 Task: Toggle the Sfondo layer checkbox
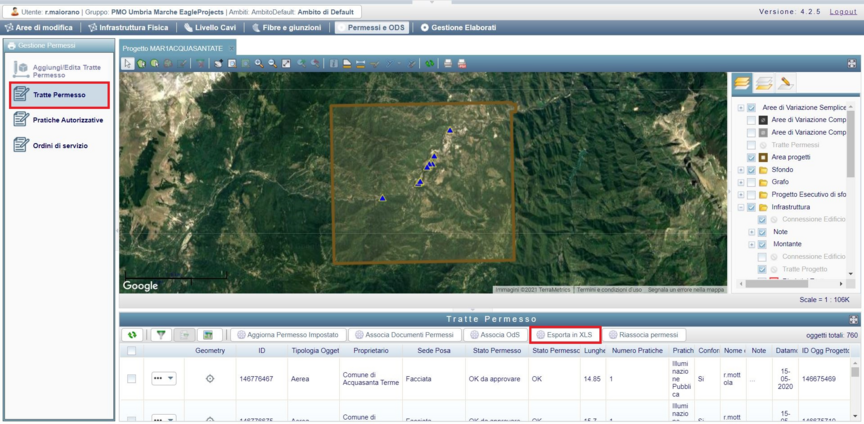point(751,170)
